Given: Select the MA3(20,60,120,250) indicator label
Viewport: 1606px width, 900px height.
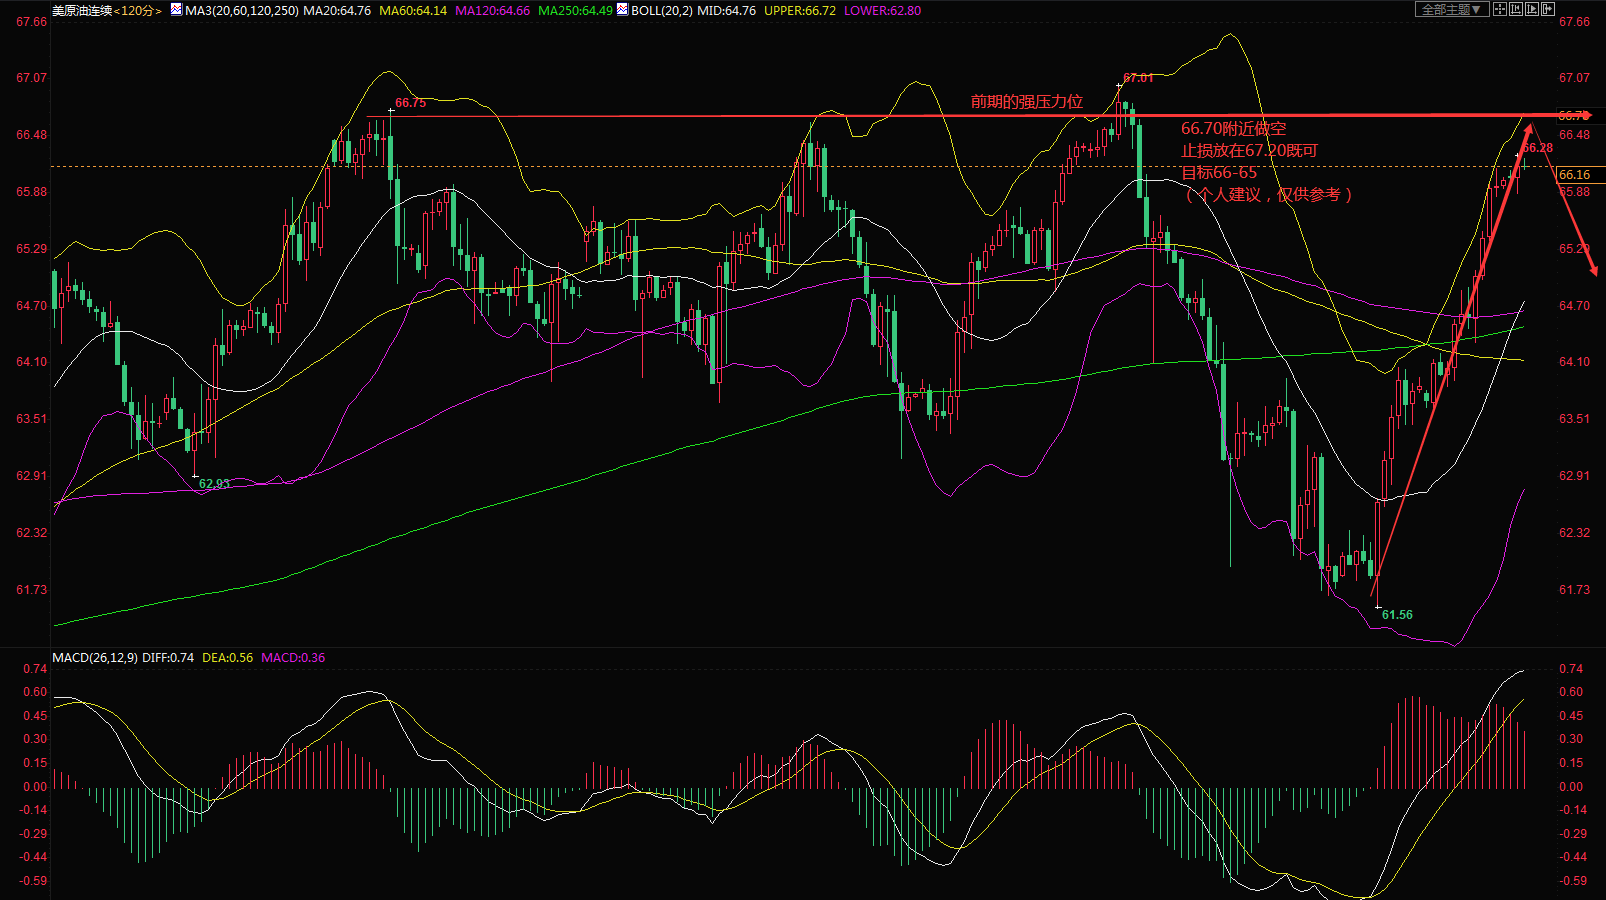Looking at the screenshot, I should 242,10.
